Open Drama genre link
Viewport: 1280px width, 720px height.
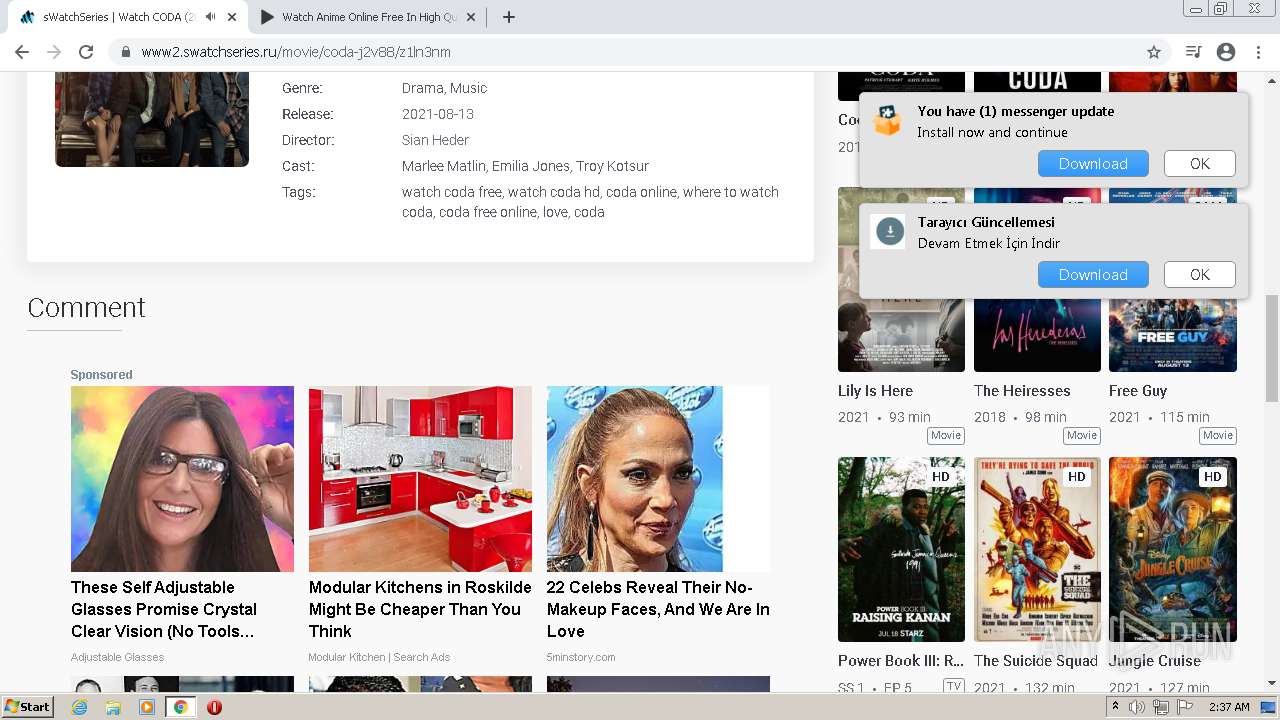[423, 88]
